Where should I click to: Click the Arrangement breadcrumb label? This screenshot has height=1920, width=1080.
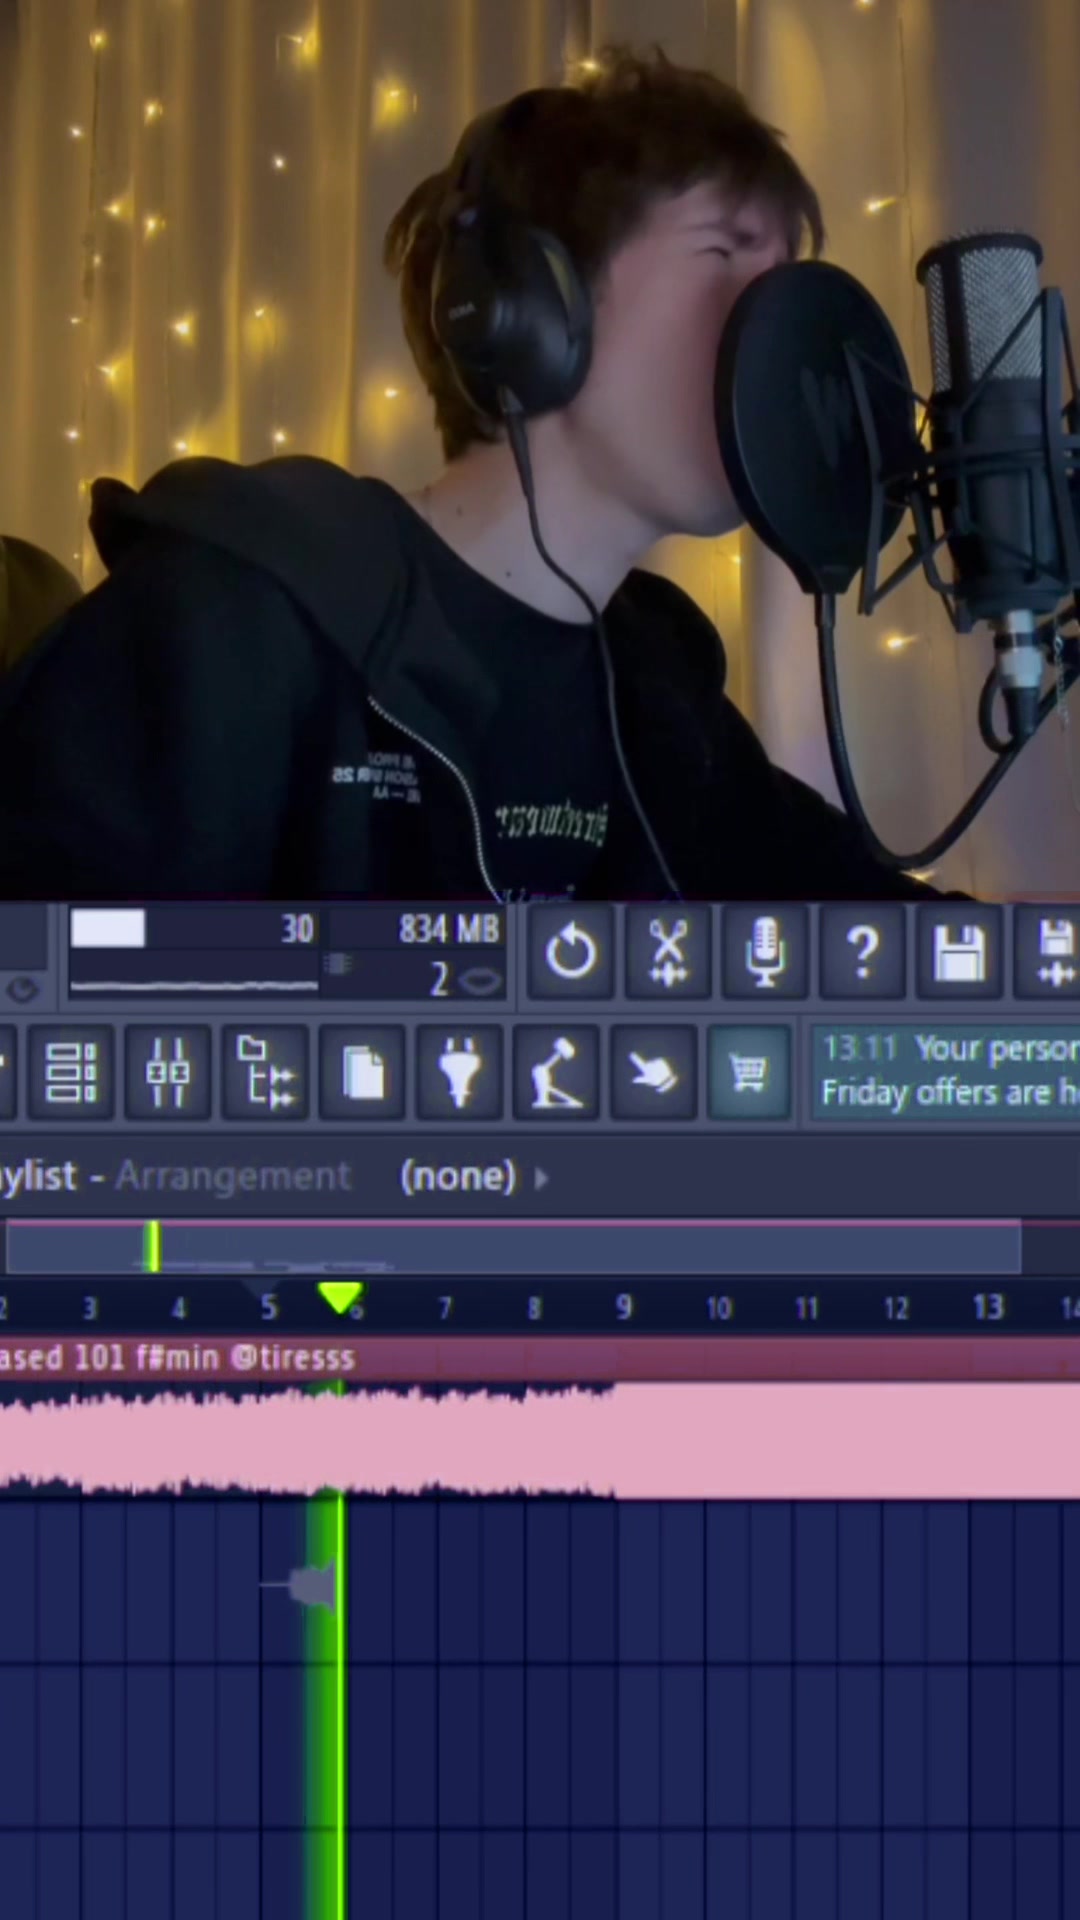[x=233, y=1176]
